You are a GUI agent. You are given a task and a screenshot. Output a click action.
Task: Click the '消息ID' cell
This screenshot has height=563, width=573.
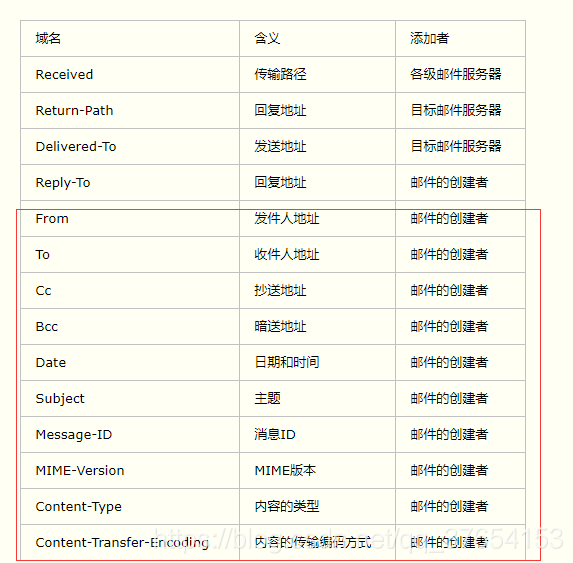pos(317,434)
